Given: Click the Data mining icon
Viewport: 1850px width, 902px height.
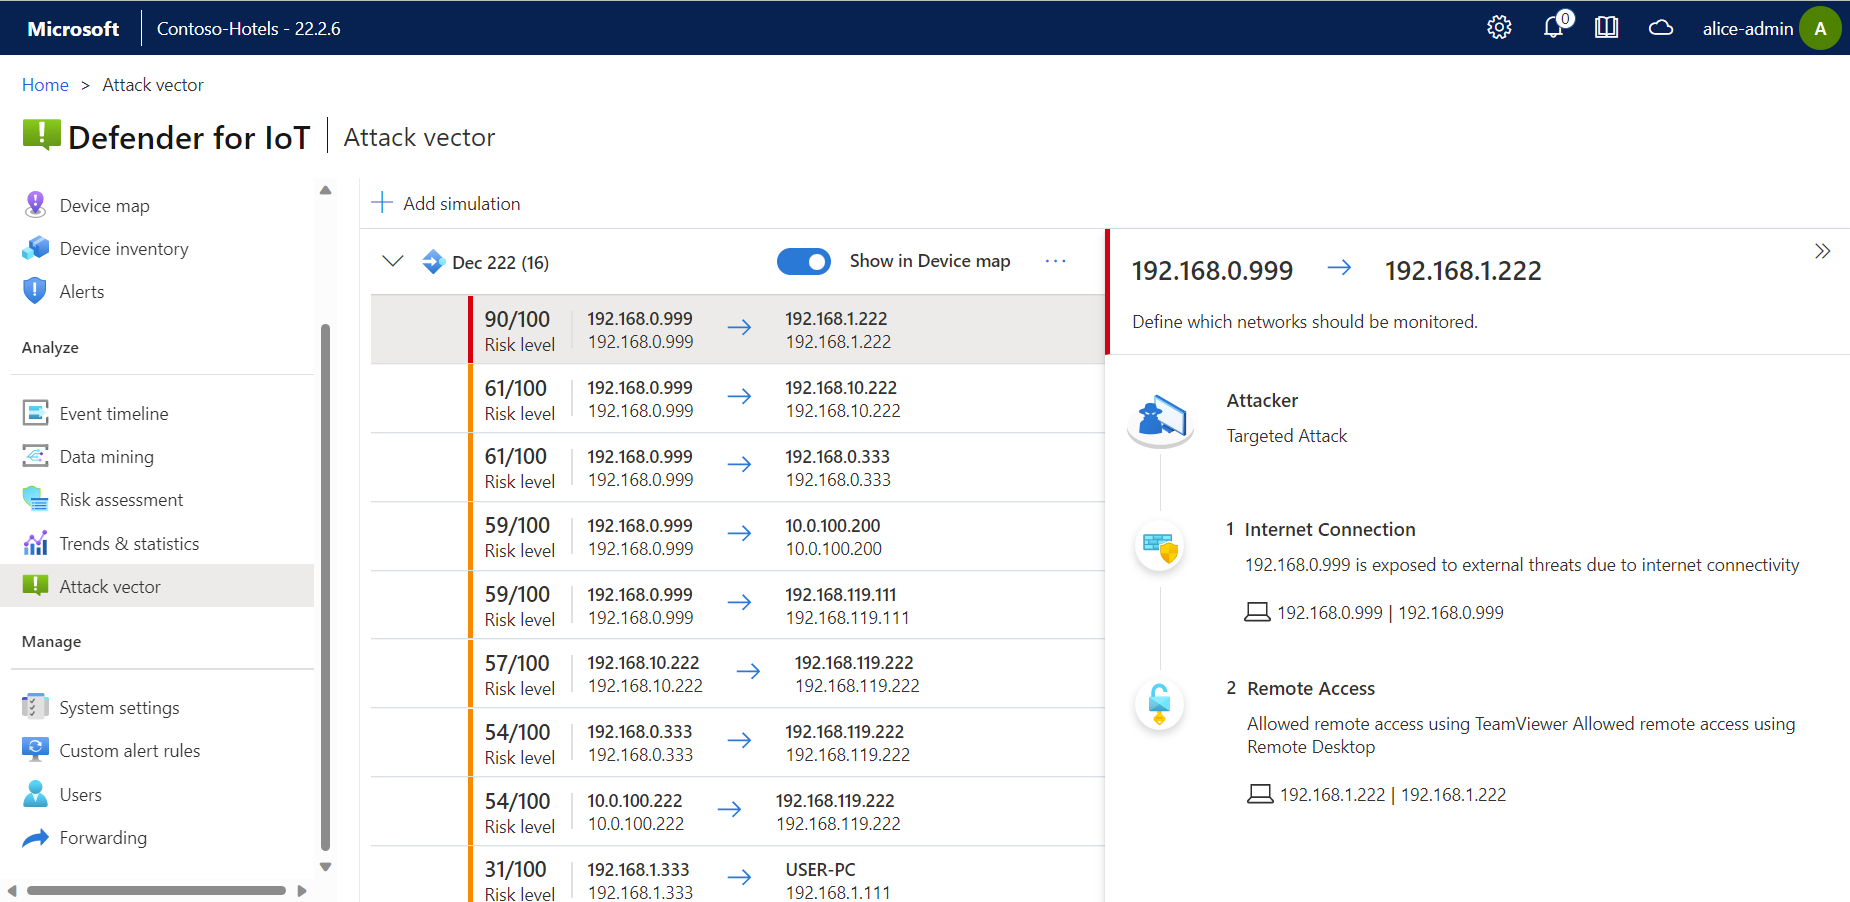Looking at the screenshot, I should coord(35,456).
